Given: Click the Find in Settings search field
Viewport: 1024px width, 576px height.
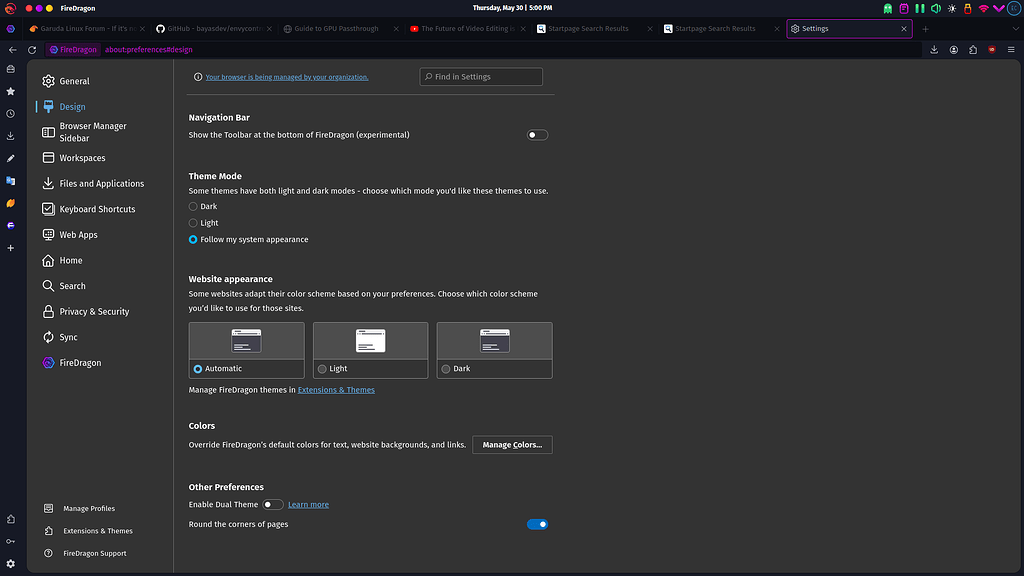Looking at the screenshot, I should click(x=480, y=76).
